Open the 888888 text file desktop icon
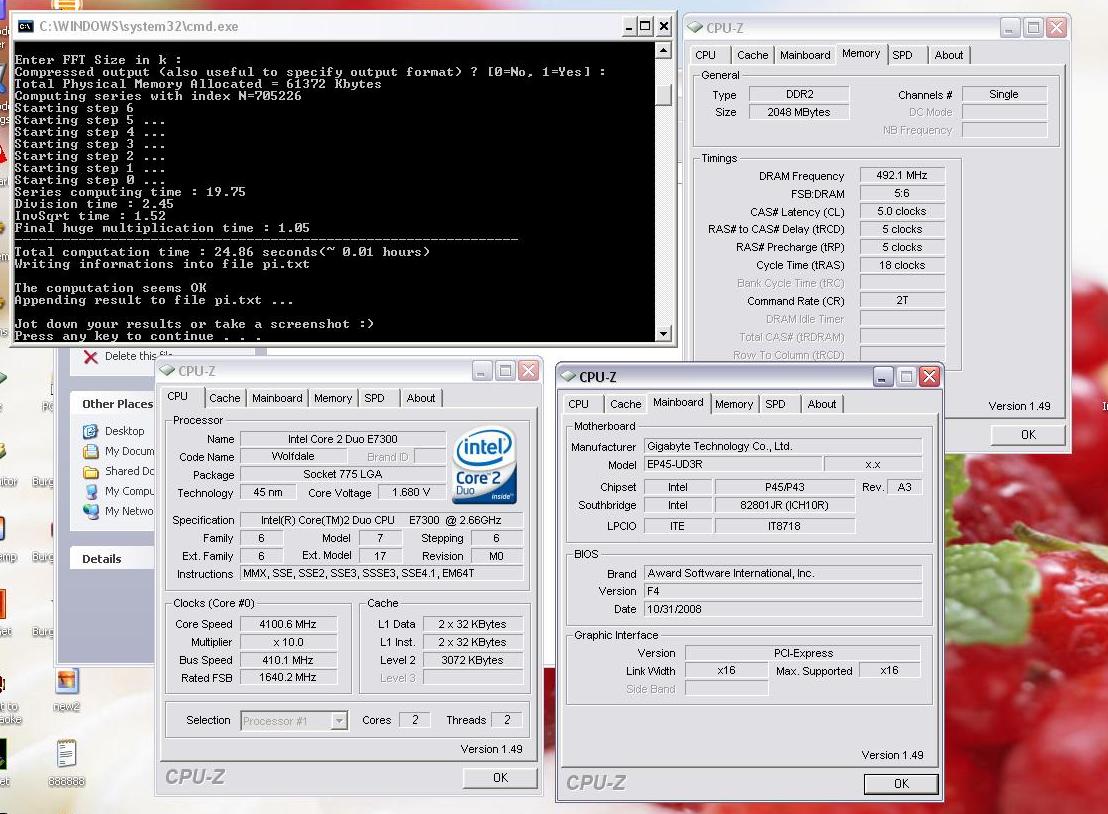 tap(66, 753)
